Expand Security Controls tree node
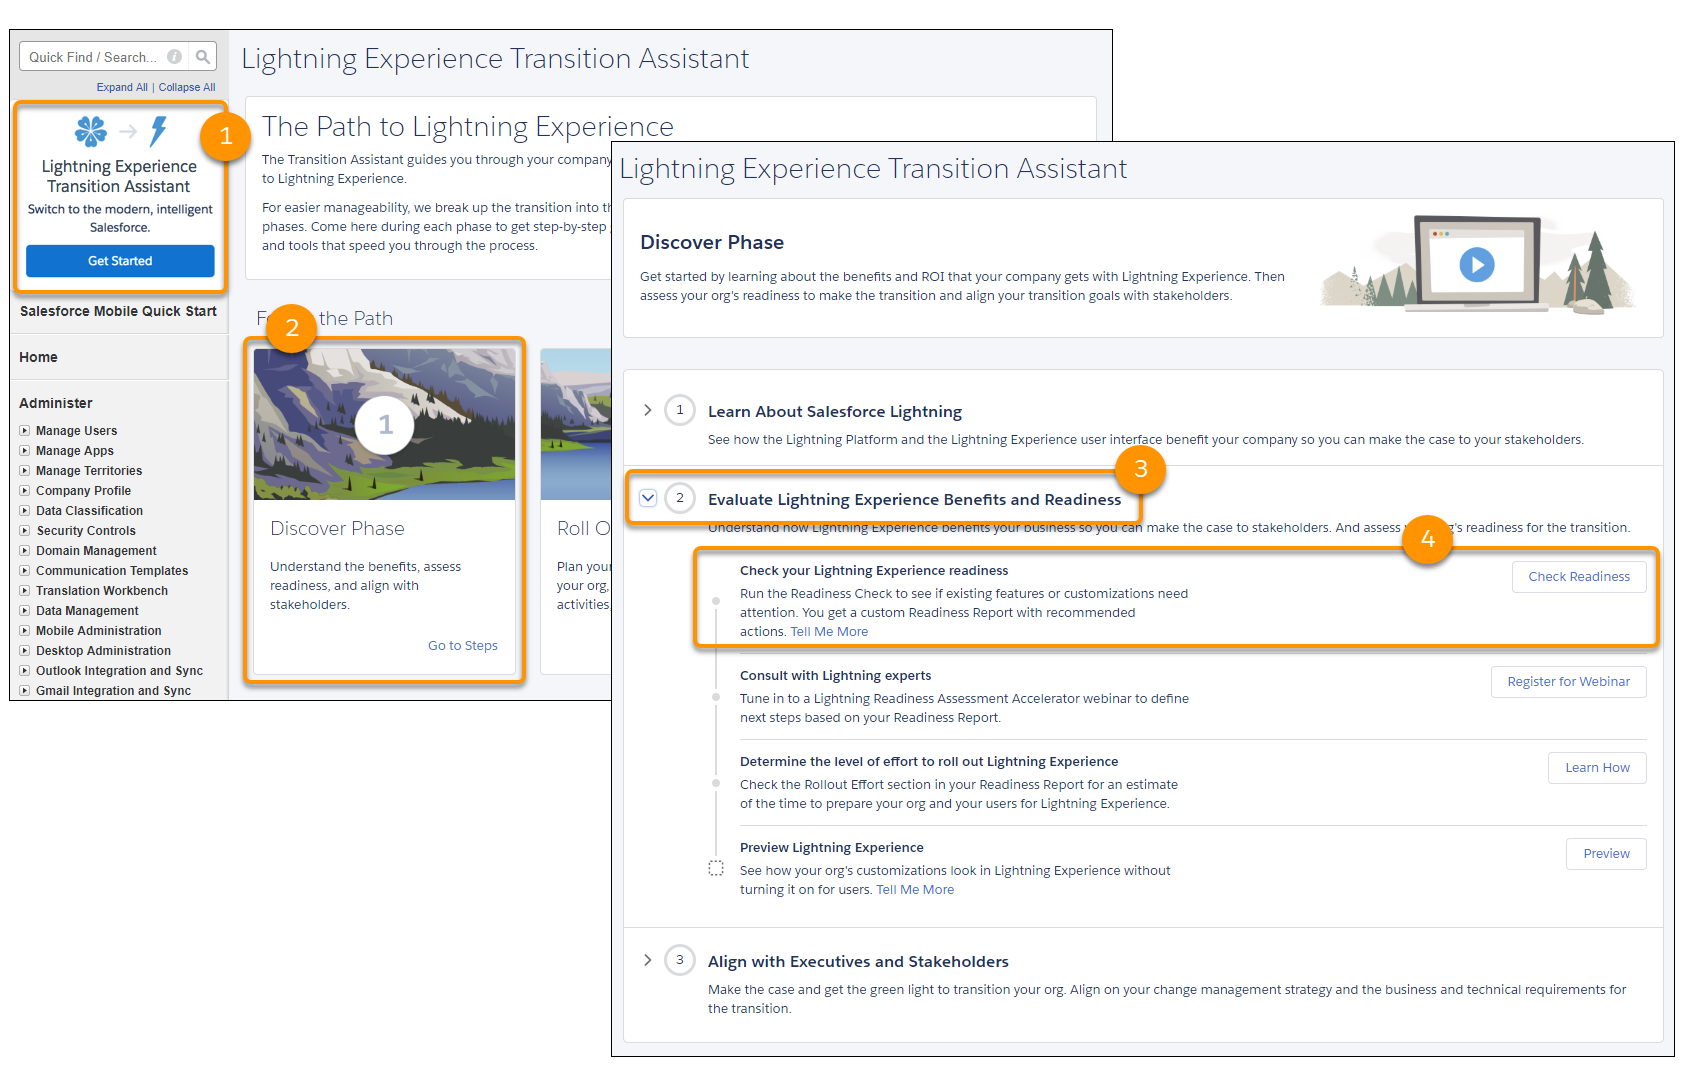This screenshot has width=1682, height=1086. click(x=25, y=531)
